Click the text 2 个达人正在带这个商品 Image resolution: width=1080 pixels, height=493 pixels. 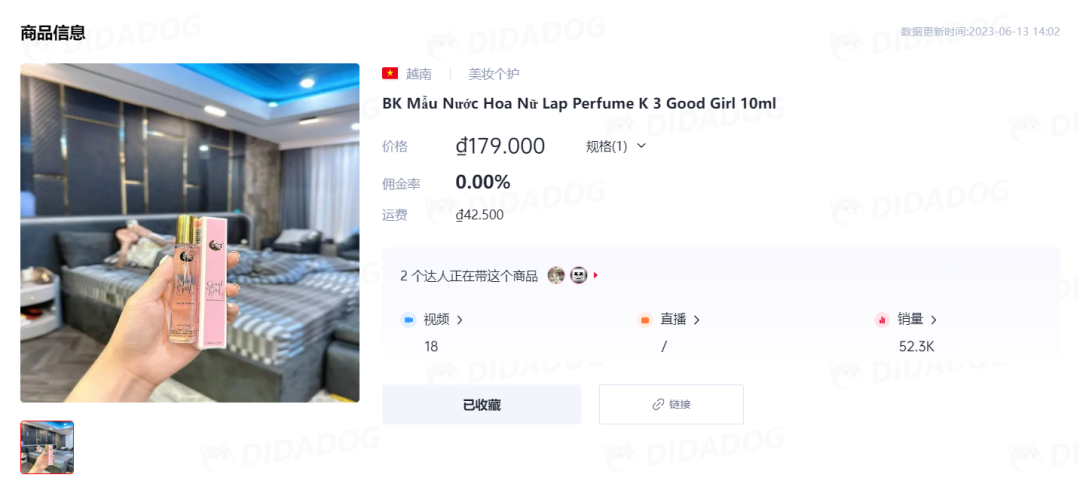pos(469,276)
